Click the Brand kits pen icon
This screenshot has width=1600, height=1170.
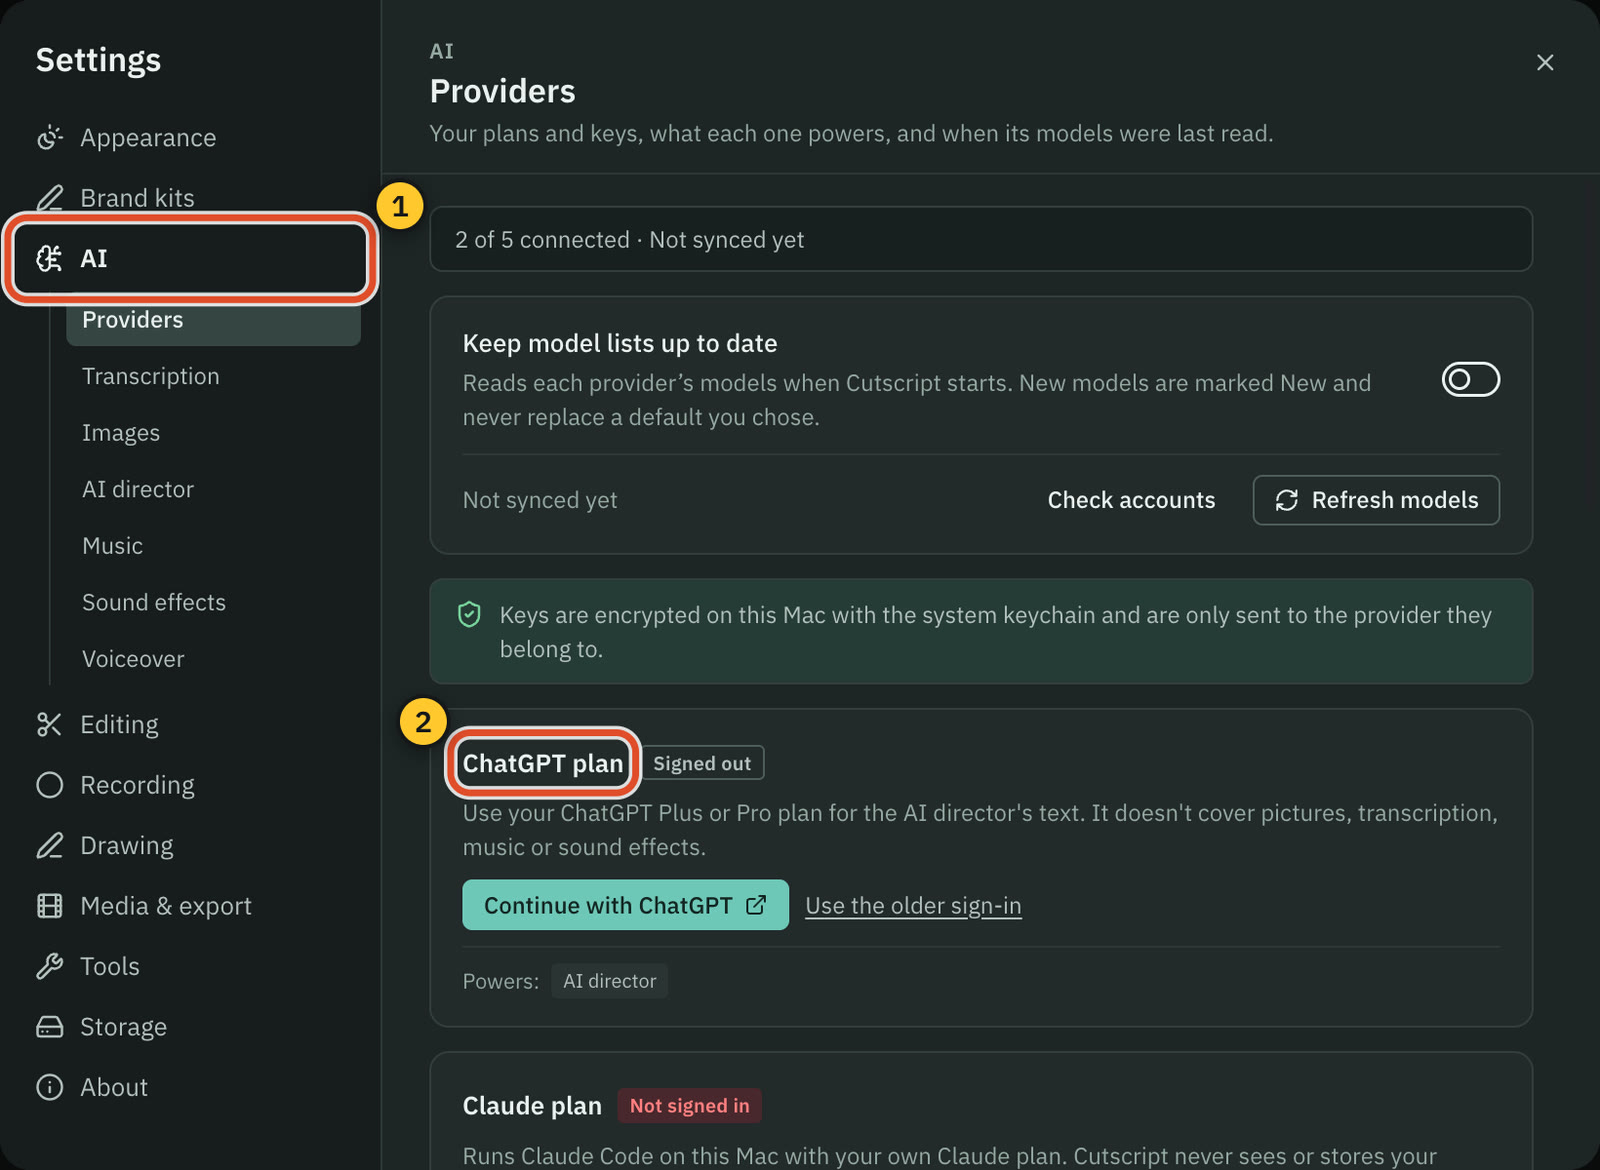pyautogui.click(x=50, y=198)
